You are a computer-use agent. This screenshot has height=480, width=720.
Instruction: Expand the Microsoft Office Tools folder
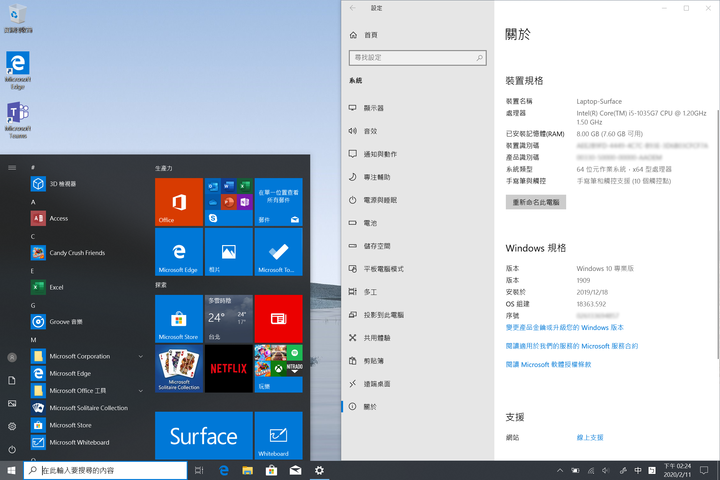tap(87, 390)
